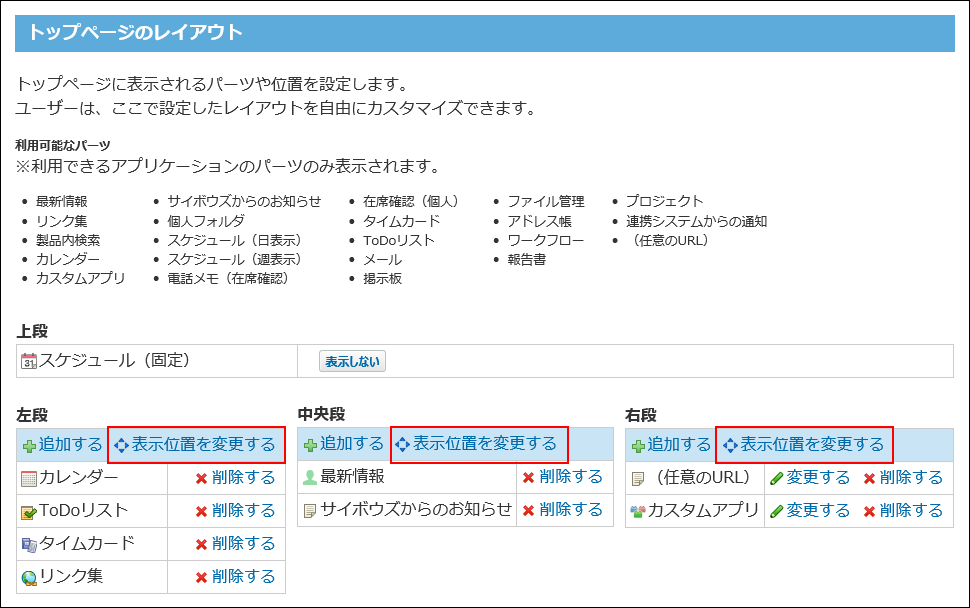Click the 表示しない button for スケジュール（固定）
The width and height of the screenshot is (970, 608).
click(x=352, y=361)
